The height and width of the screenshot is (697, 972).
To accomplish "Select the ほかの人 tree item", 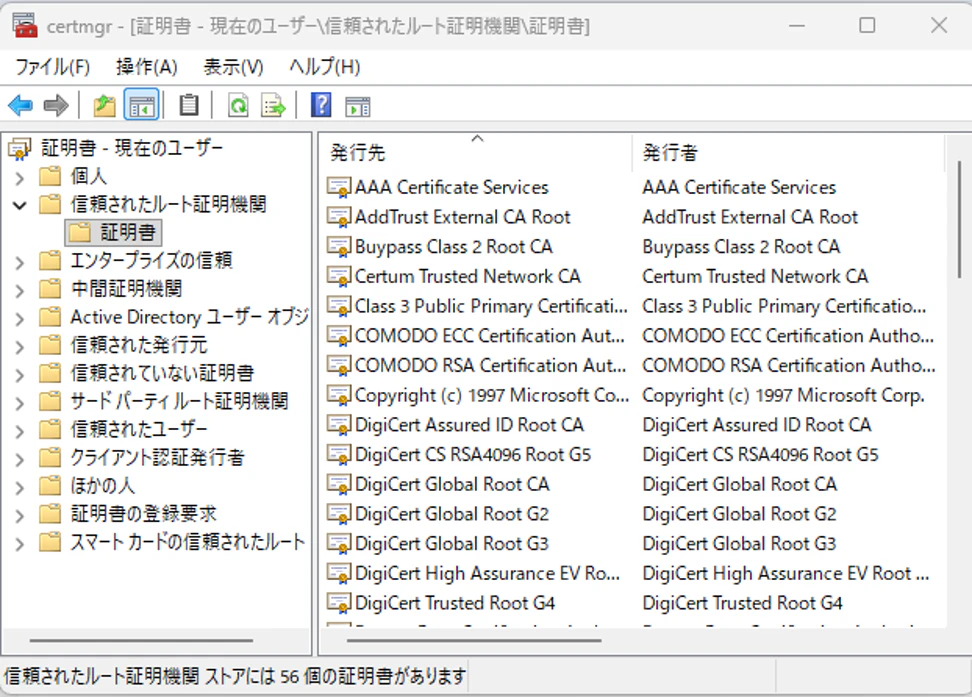I will point(102,486).
